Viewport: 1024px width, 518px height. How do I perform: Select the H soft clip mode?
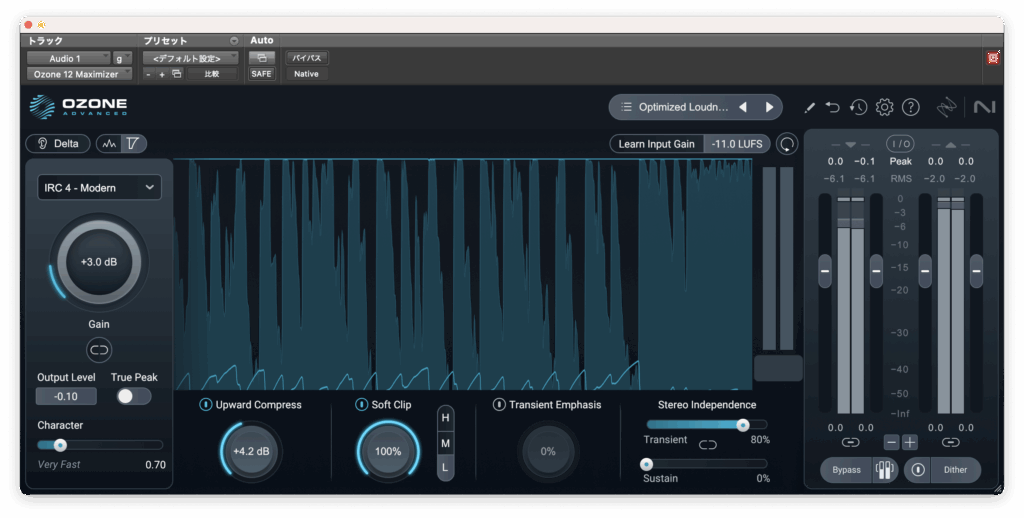point(445,417)
